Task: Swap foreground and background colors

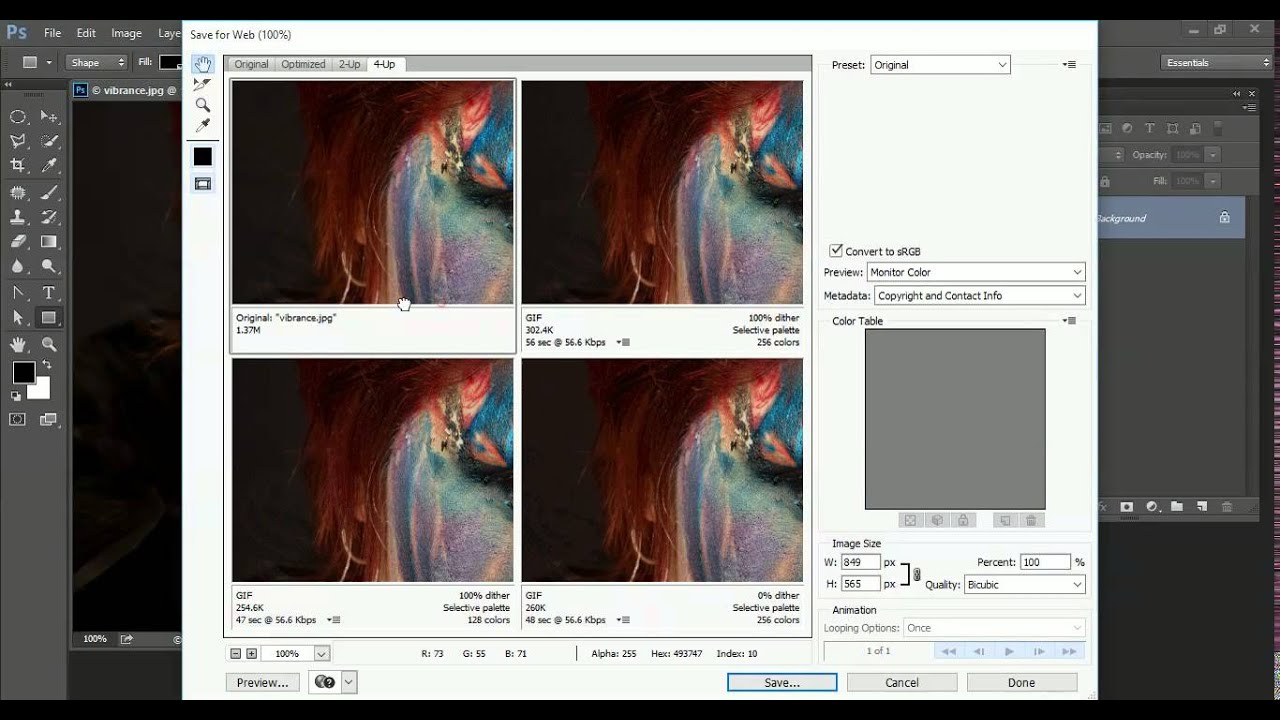Action: (47, 365)
